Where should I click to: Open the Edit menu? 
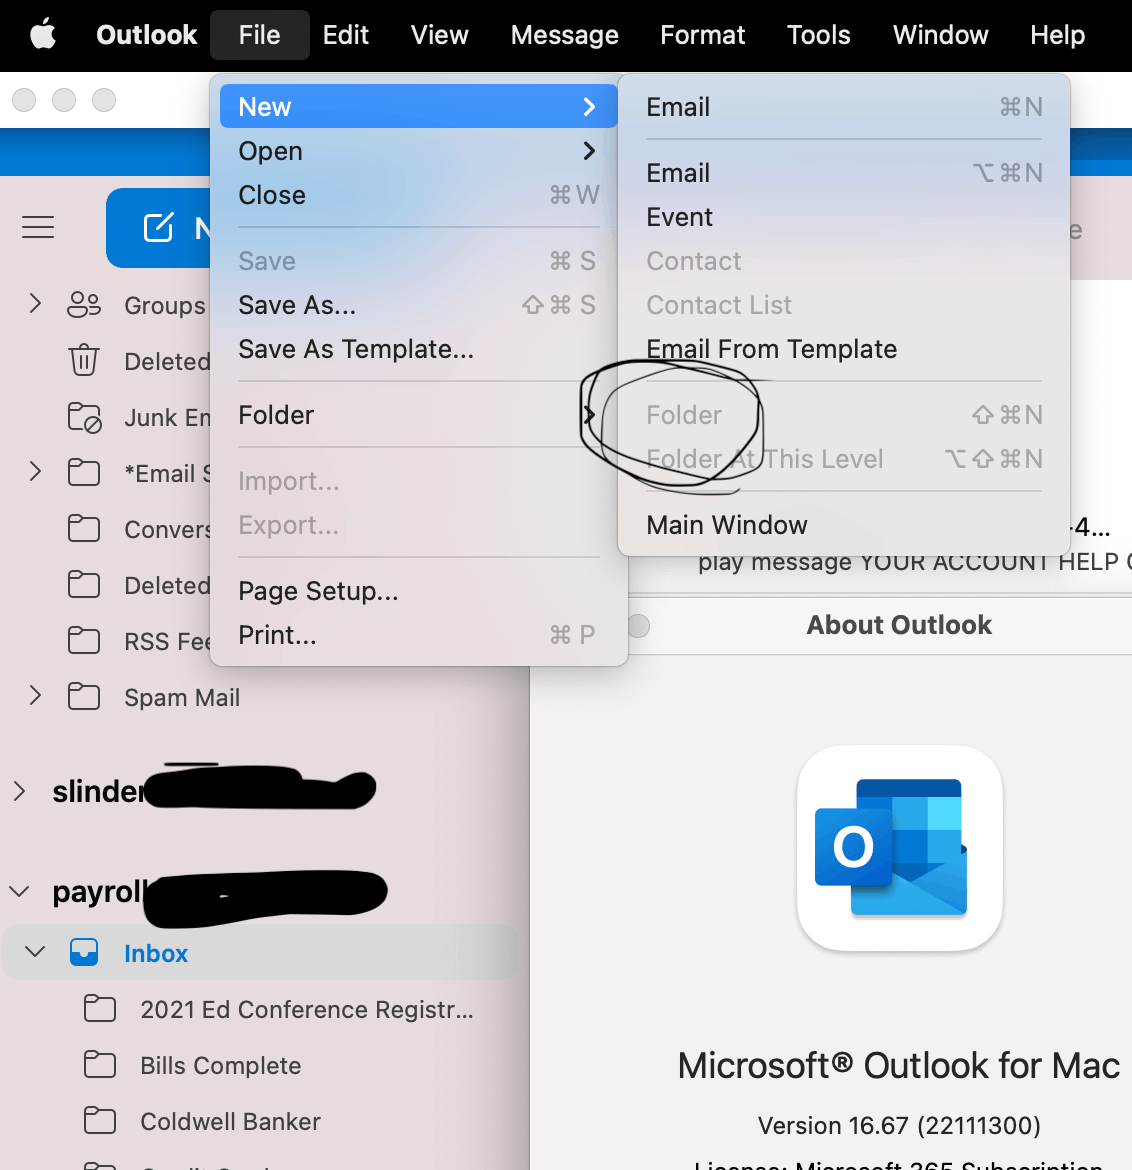tap(345, 35)
